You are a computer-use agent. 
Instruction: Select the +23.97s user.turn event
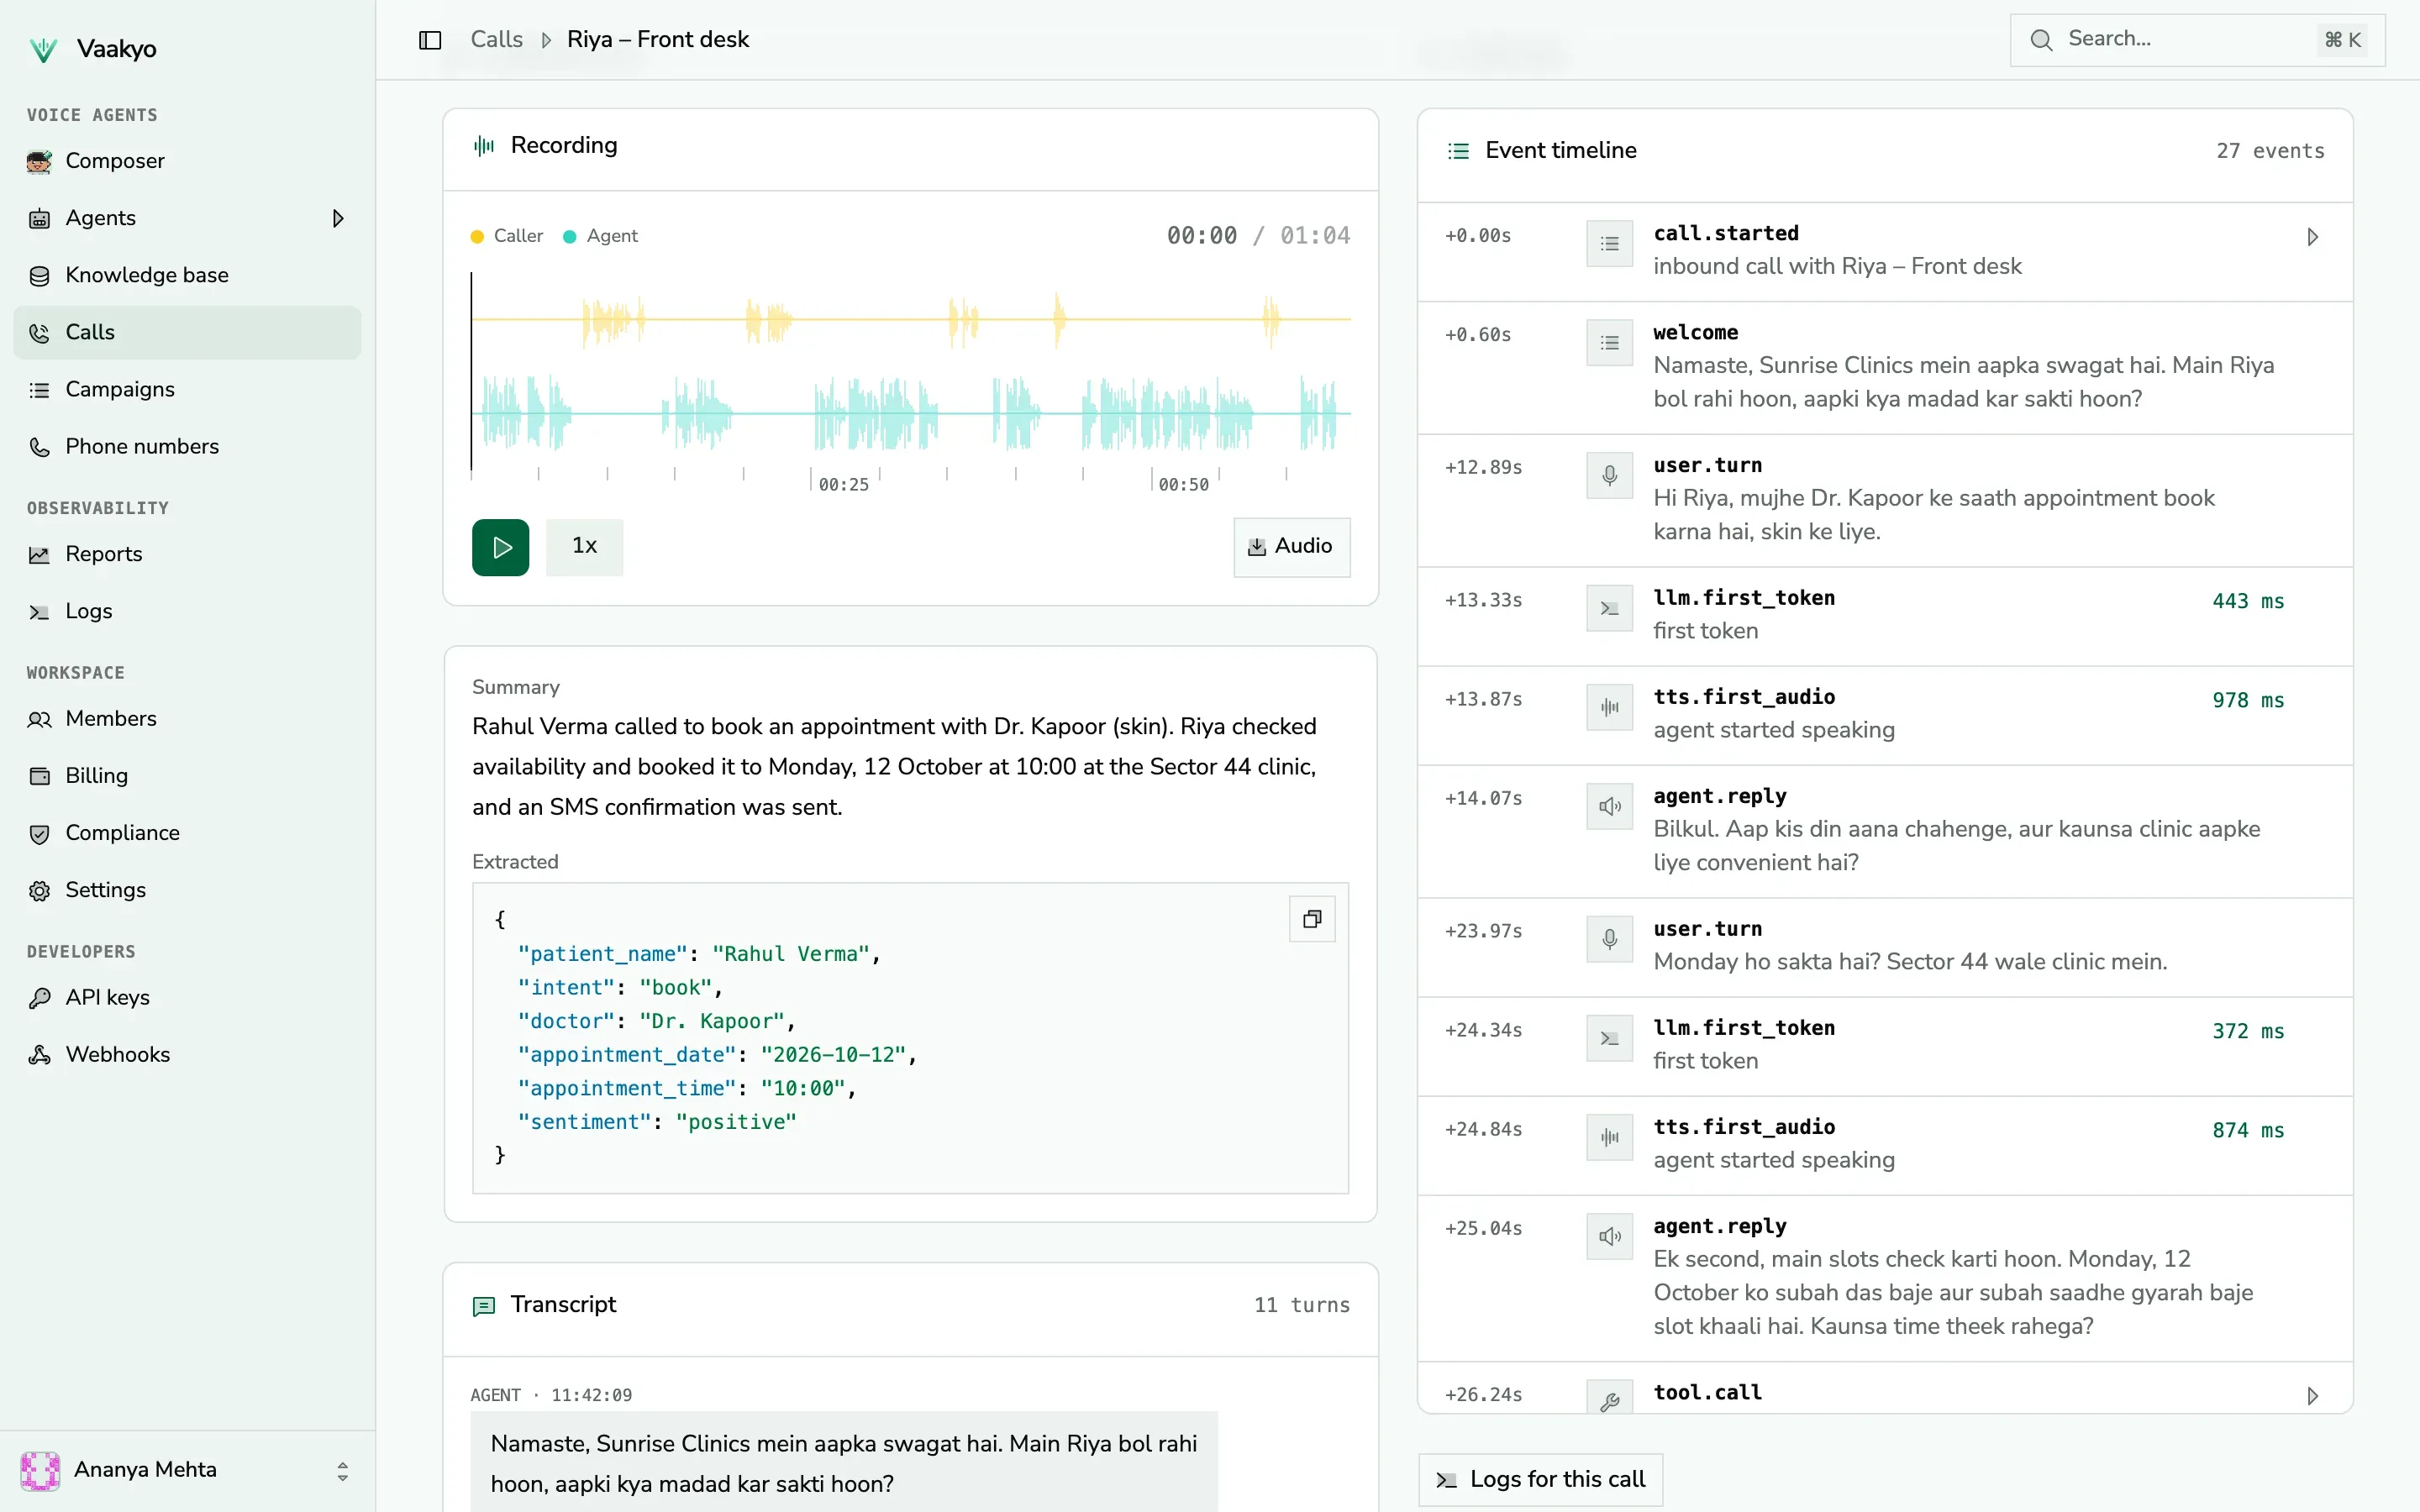pyautogui.click(x=1885, y=947)
